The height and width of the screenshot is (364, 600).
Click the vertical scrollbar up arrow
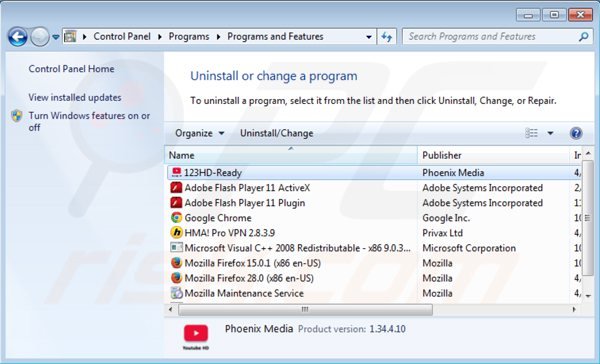[588, 153]
